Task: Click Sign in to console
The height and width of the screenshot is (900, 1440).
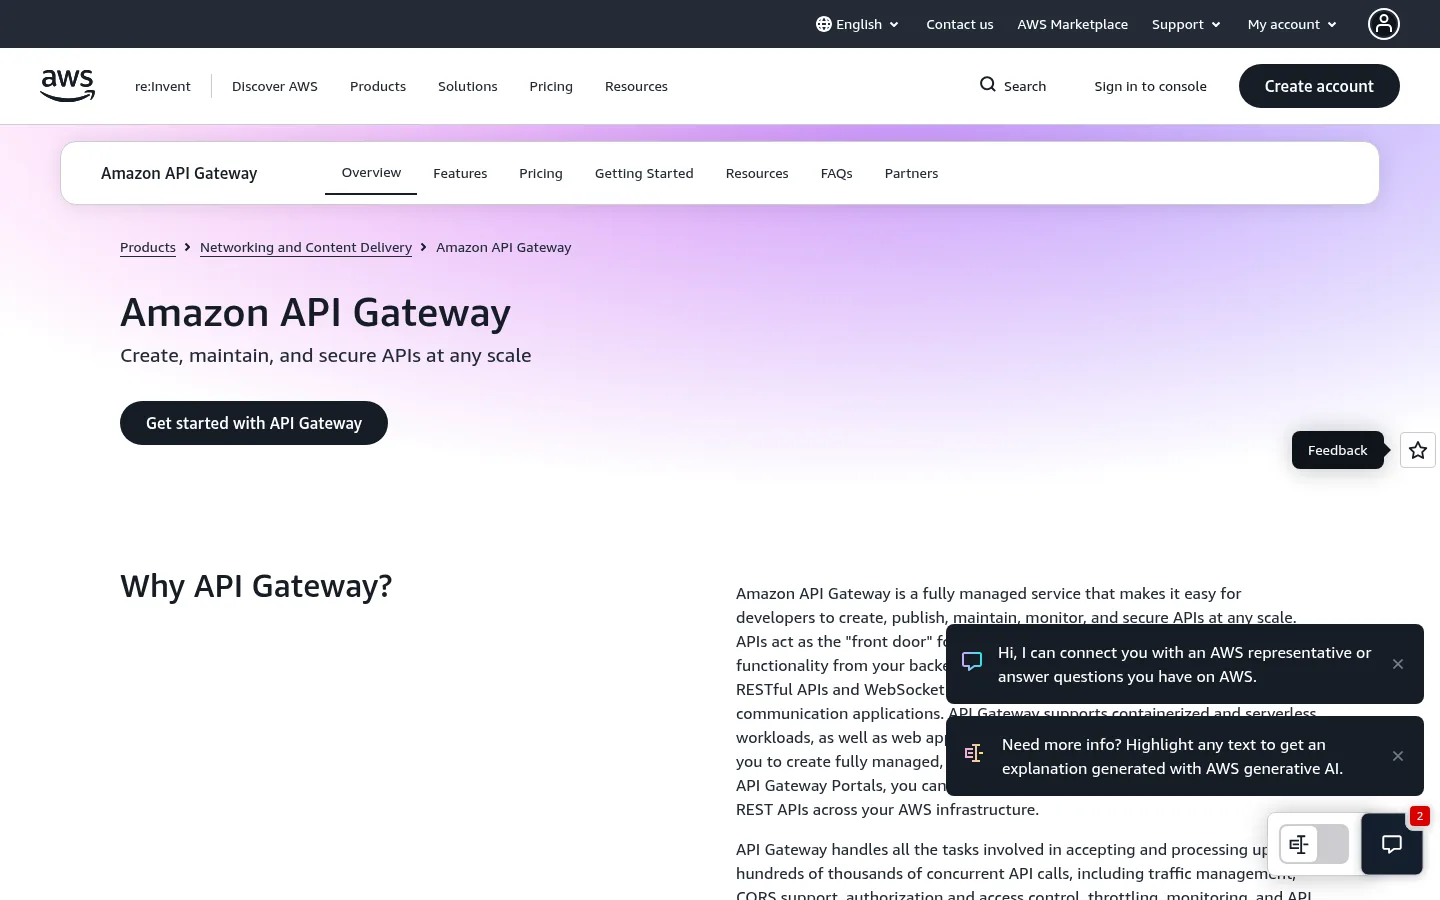Action: (x=1151, y=86)
